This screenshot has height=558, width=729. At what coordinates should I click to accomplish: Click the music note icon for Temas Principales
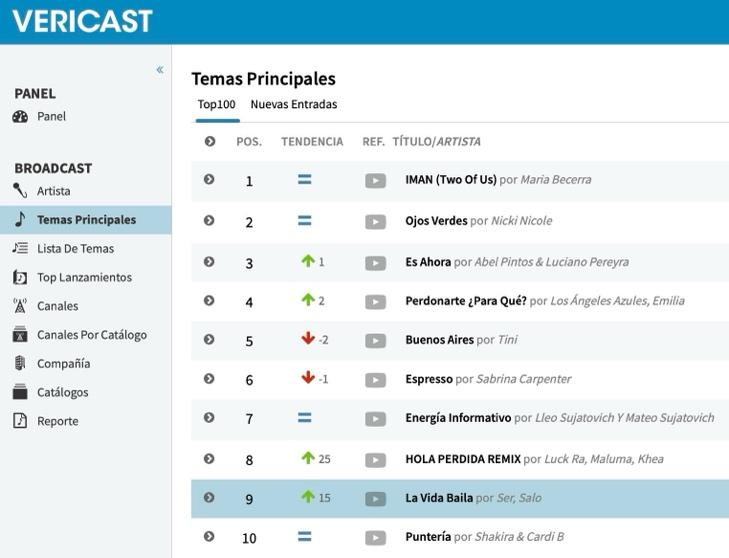click(20, 219)
